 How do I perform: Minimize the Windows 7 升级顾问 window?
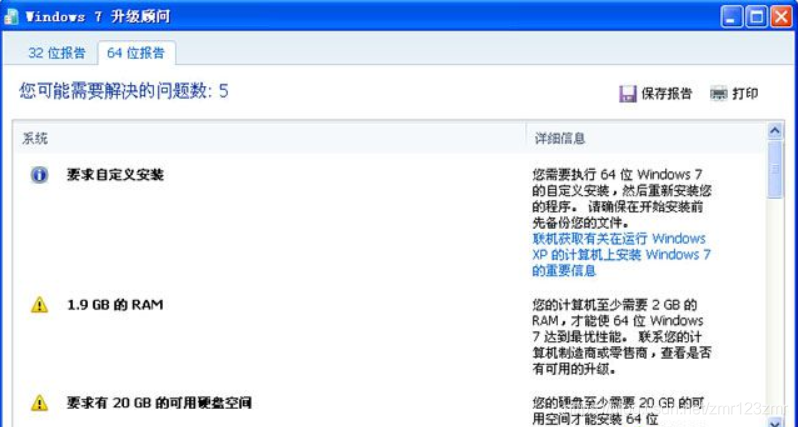coord(731,18)
